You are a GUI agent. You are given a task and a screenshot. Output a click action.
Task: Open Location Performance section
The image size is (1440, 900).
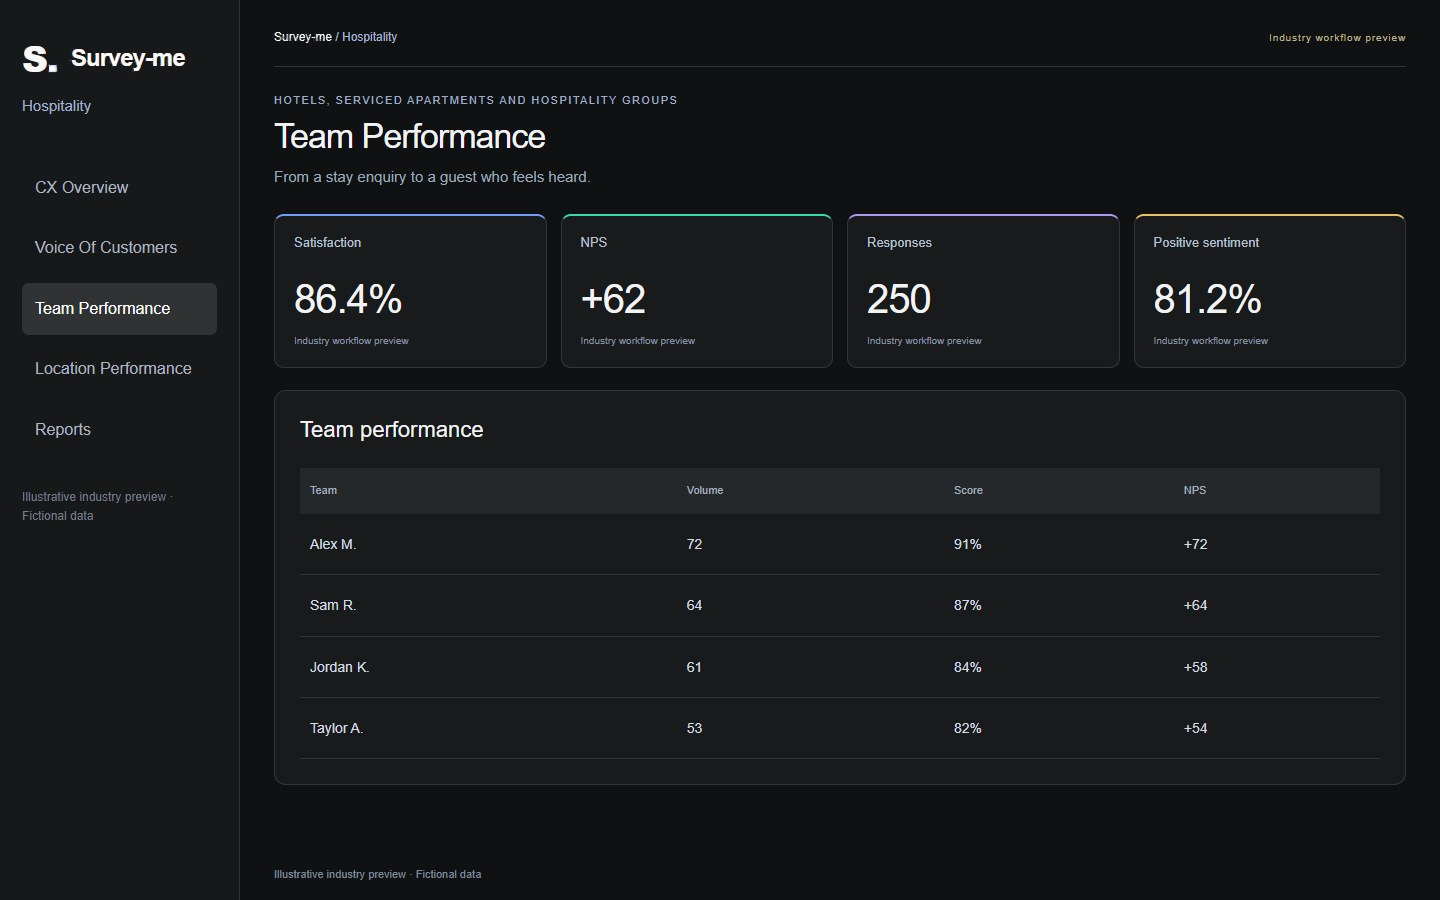[x=119, y=369]
